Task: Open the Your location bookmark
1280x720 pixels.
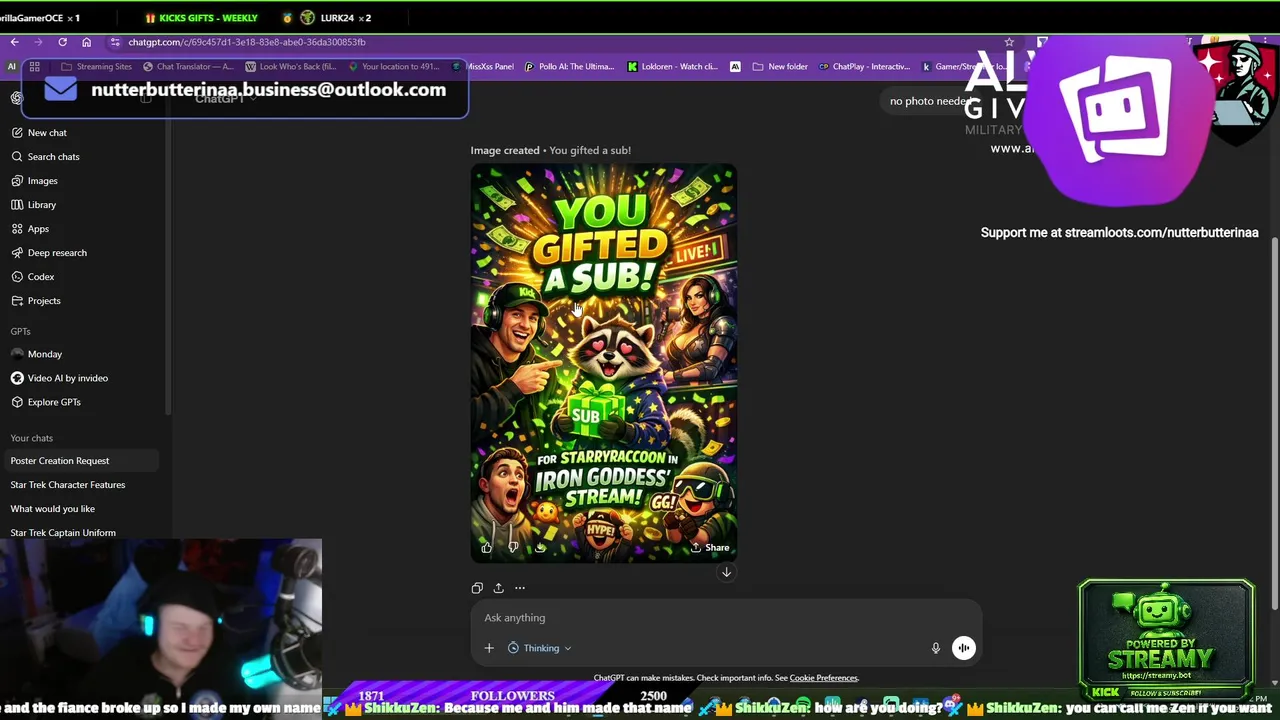Action: [394, 66]
